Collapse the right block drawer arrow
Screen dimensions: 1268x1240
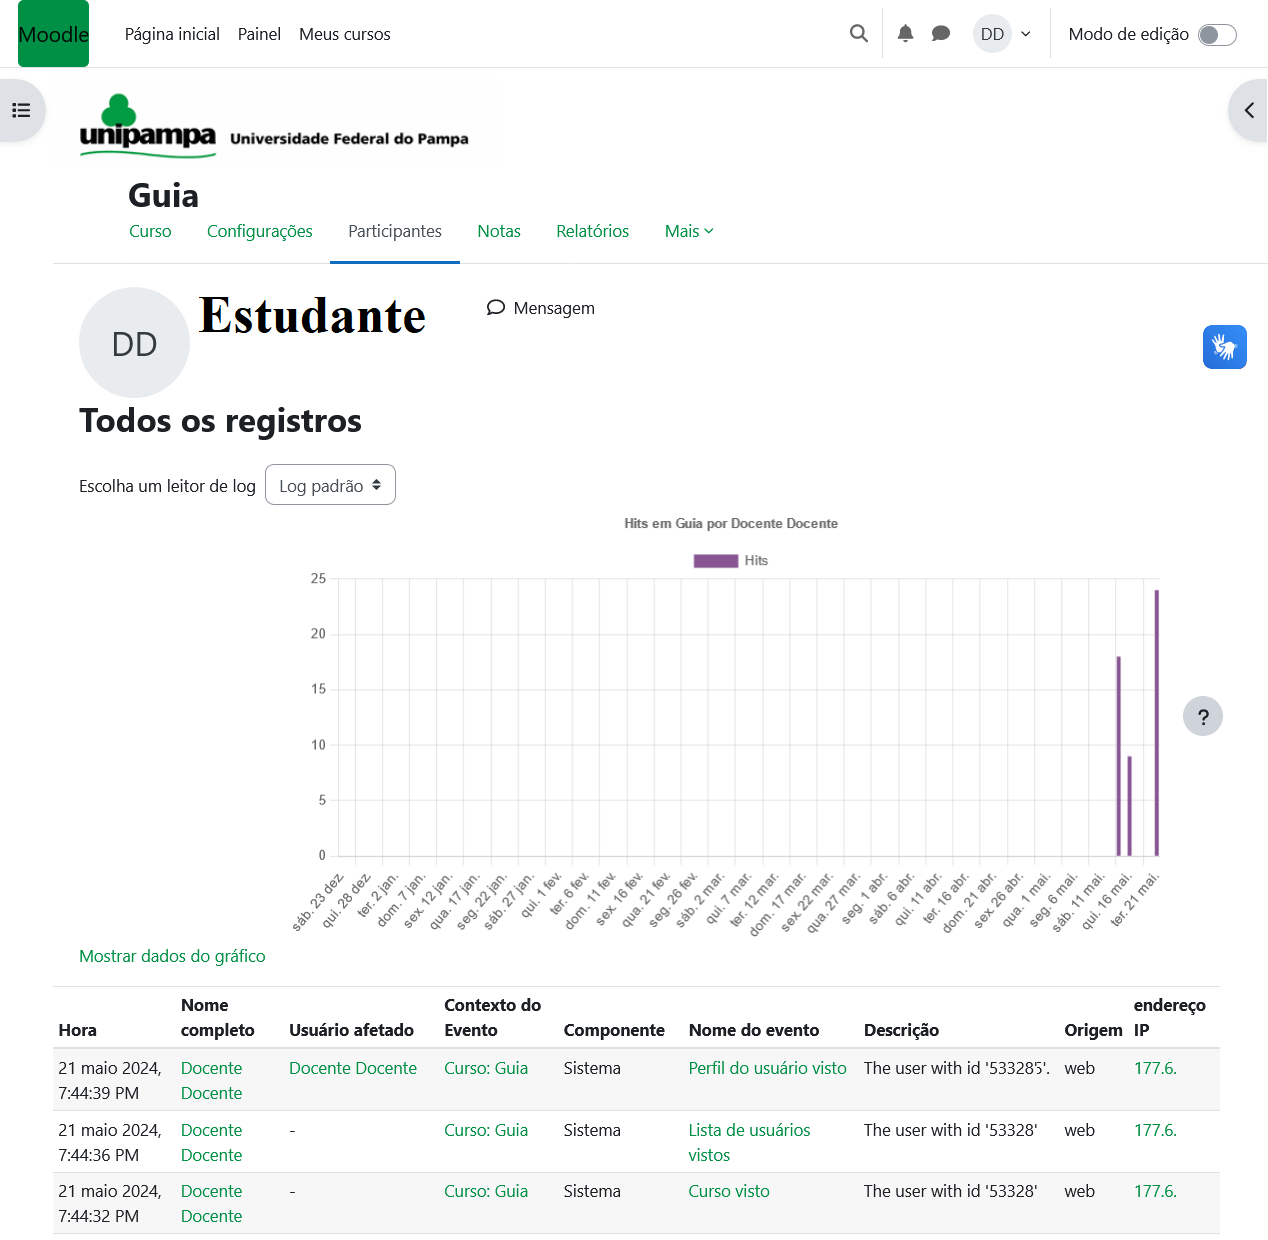1248,111
